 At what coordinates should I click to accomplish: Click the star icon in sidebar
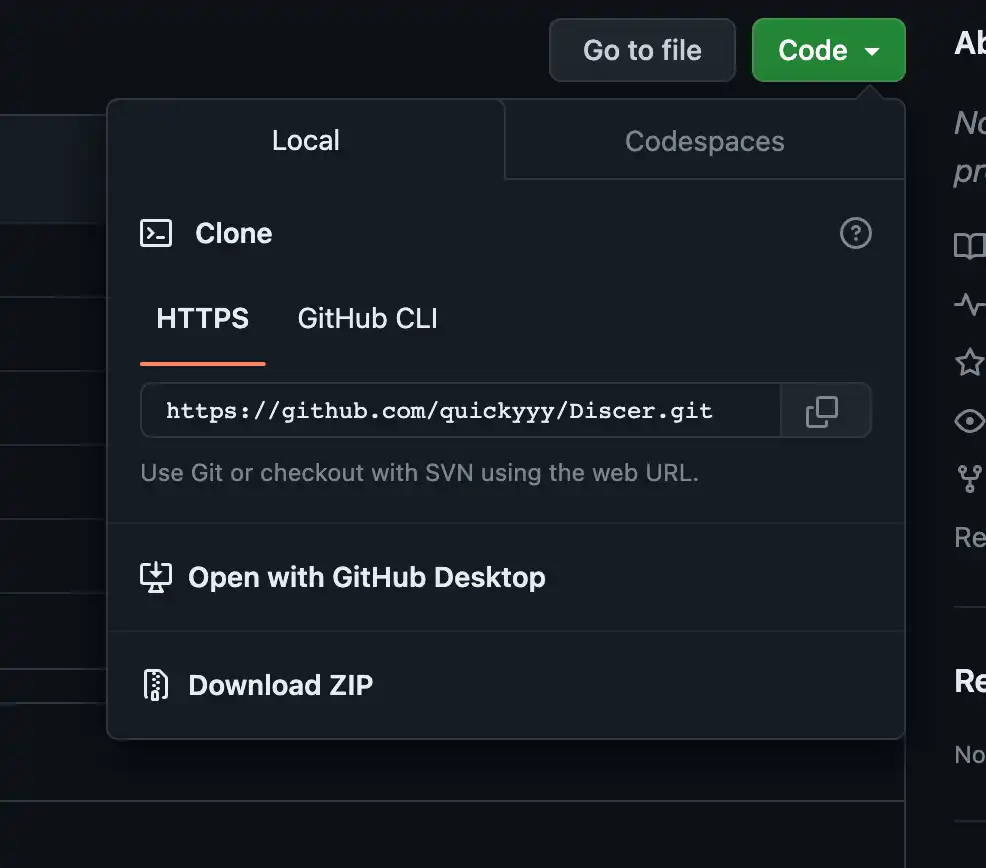(x=969, y=362)
